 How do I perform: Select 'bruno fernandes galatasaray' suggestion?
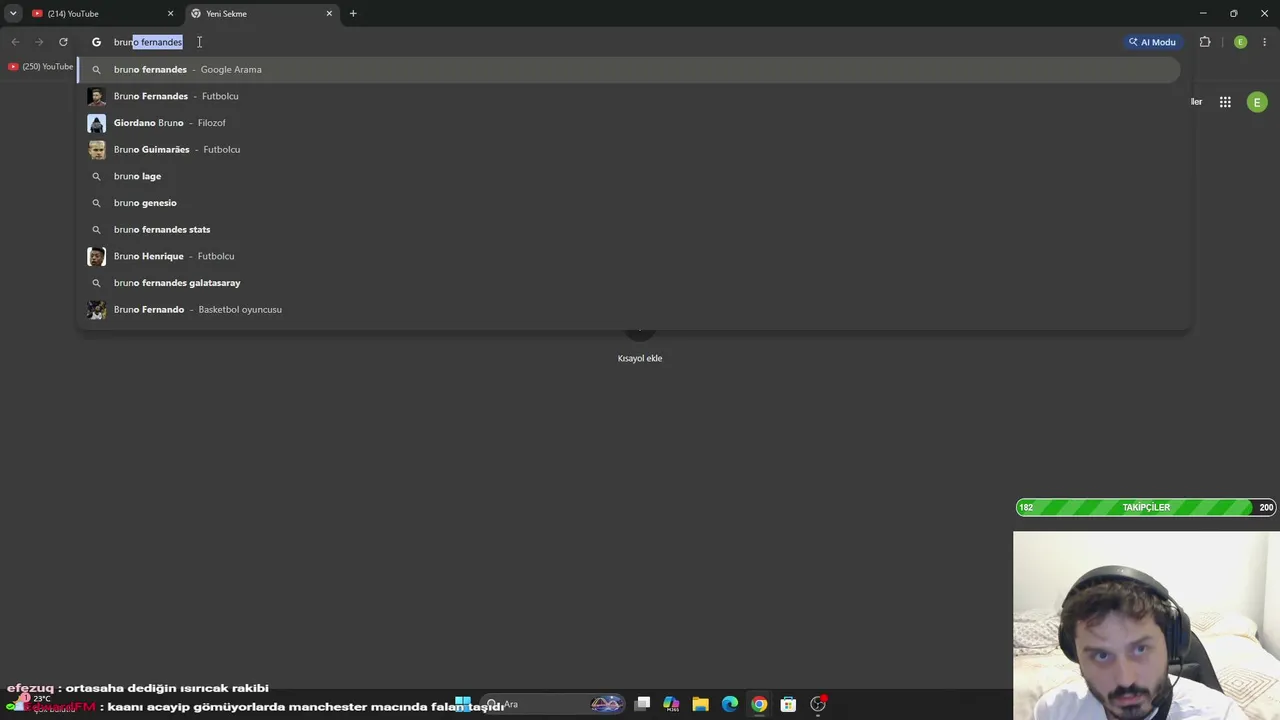click(x=630, y=283)
